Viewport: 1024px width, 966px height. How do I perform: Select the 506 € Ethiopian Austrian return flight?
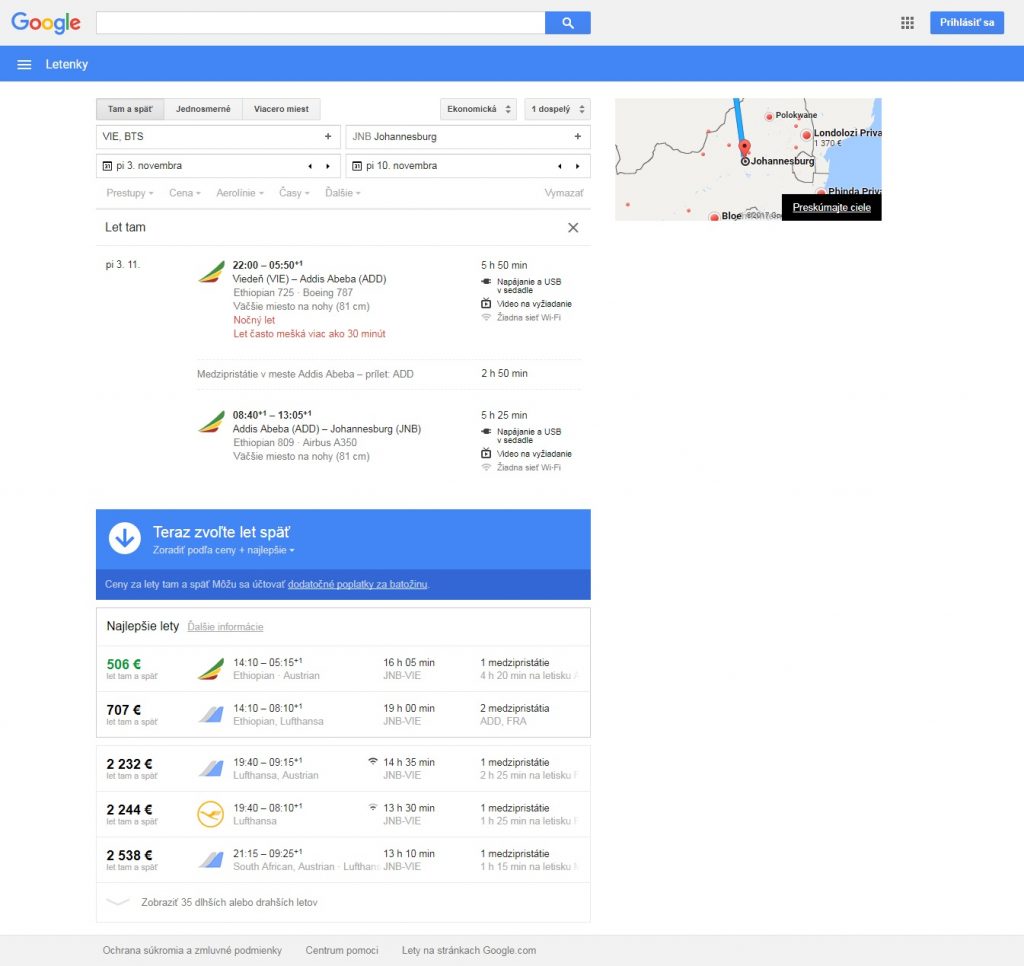343,669
